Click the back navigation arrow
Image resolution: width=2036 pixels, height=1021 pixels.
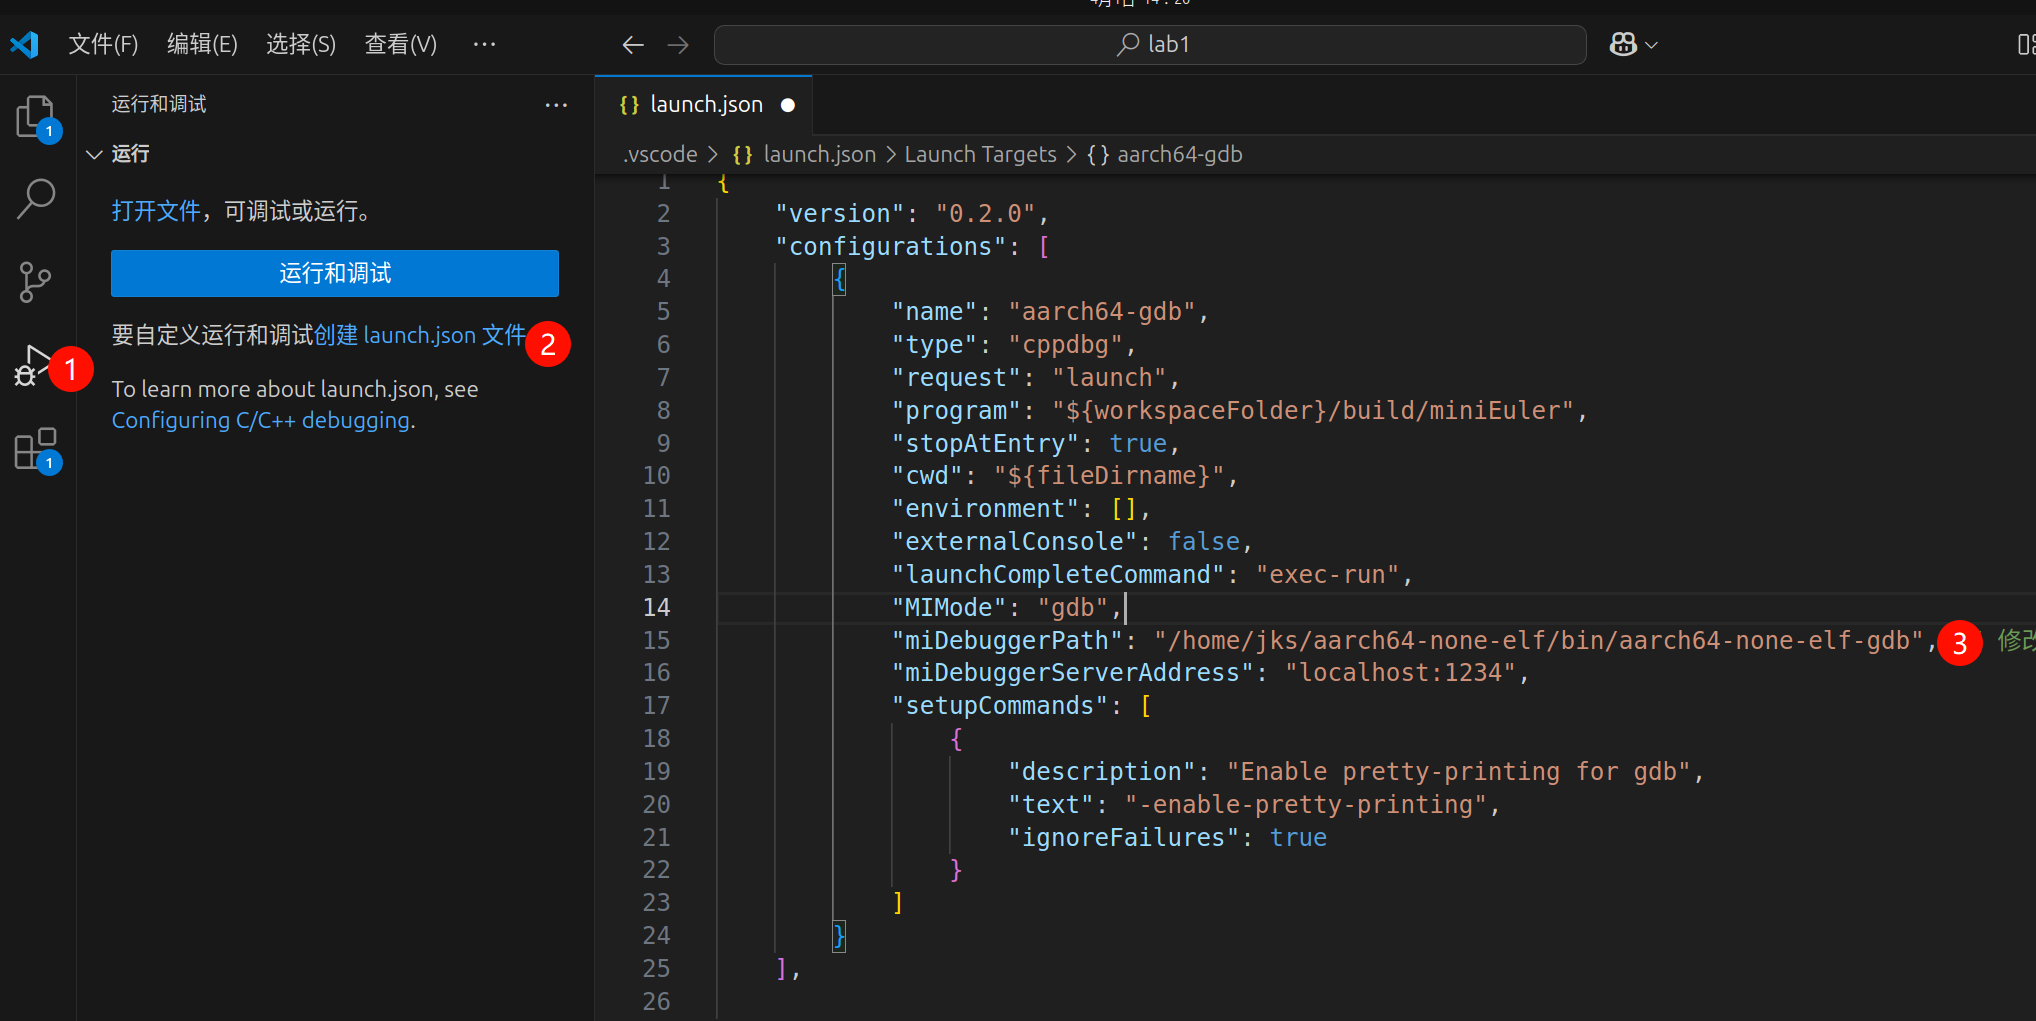[632, 44]
